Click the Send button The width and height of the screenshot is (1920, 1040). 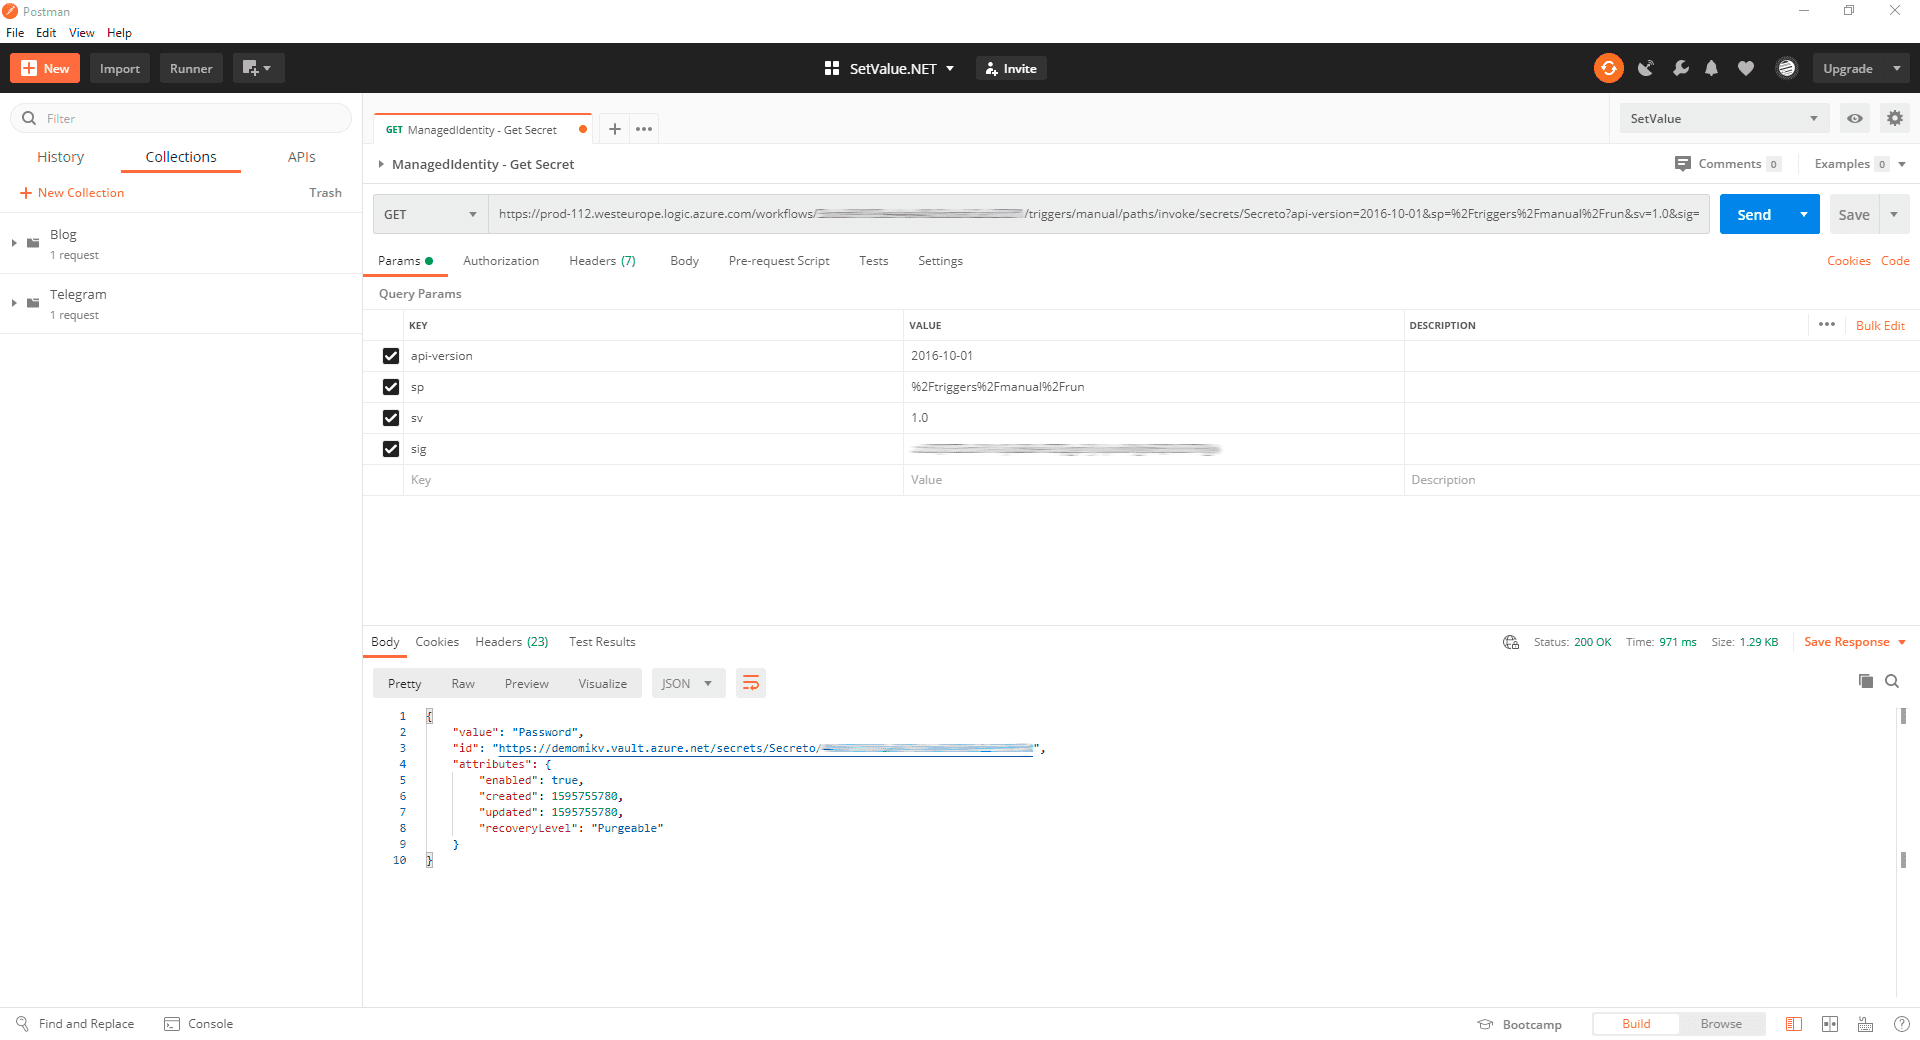tap(1754, 214)
